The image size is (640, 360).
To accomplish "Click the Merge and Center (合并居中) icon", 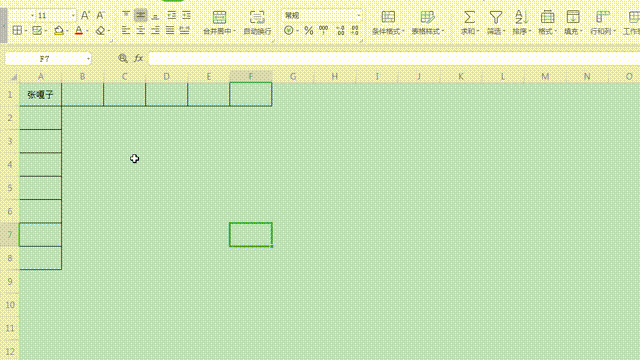I will tap(219, 17).
